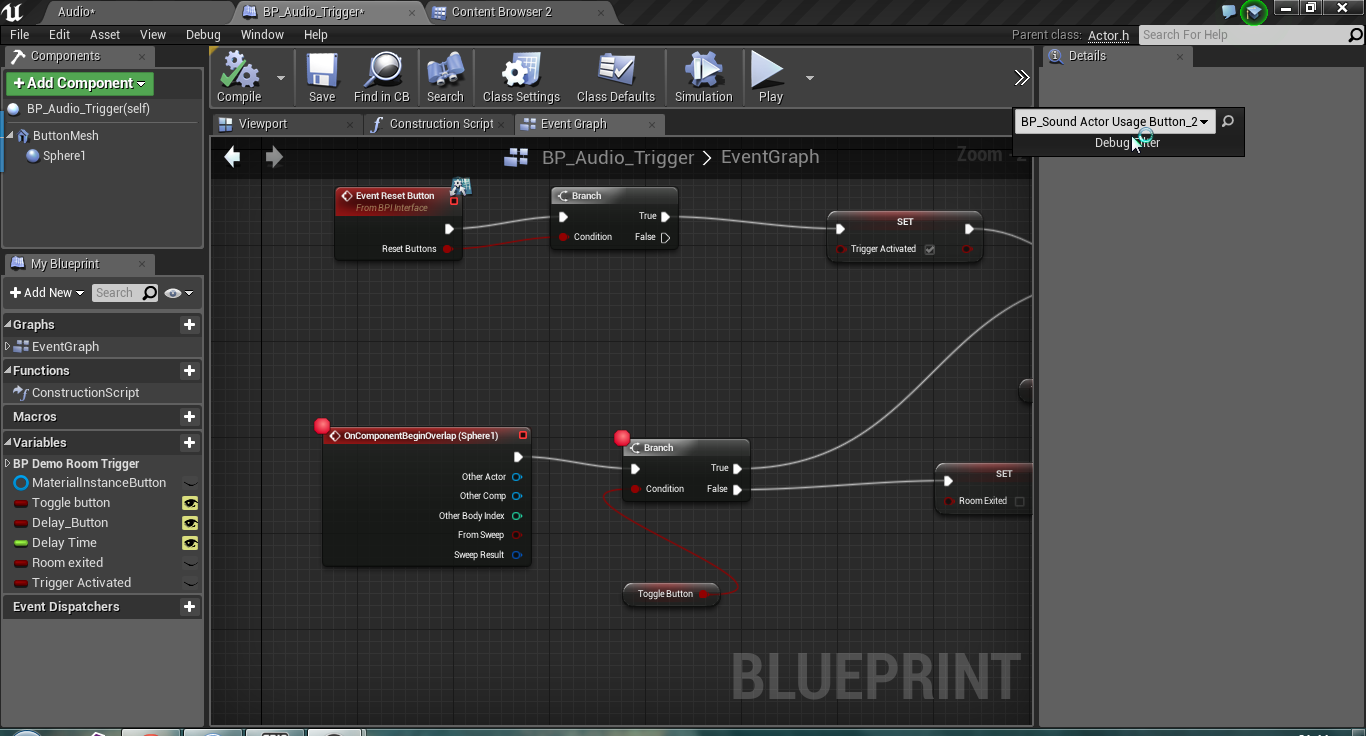Open Class Settings
The height and width of the screenshot is (736, 1366).
(521, 78)
